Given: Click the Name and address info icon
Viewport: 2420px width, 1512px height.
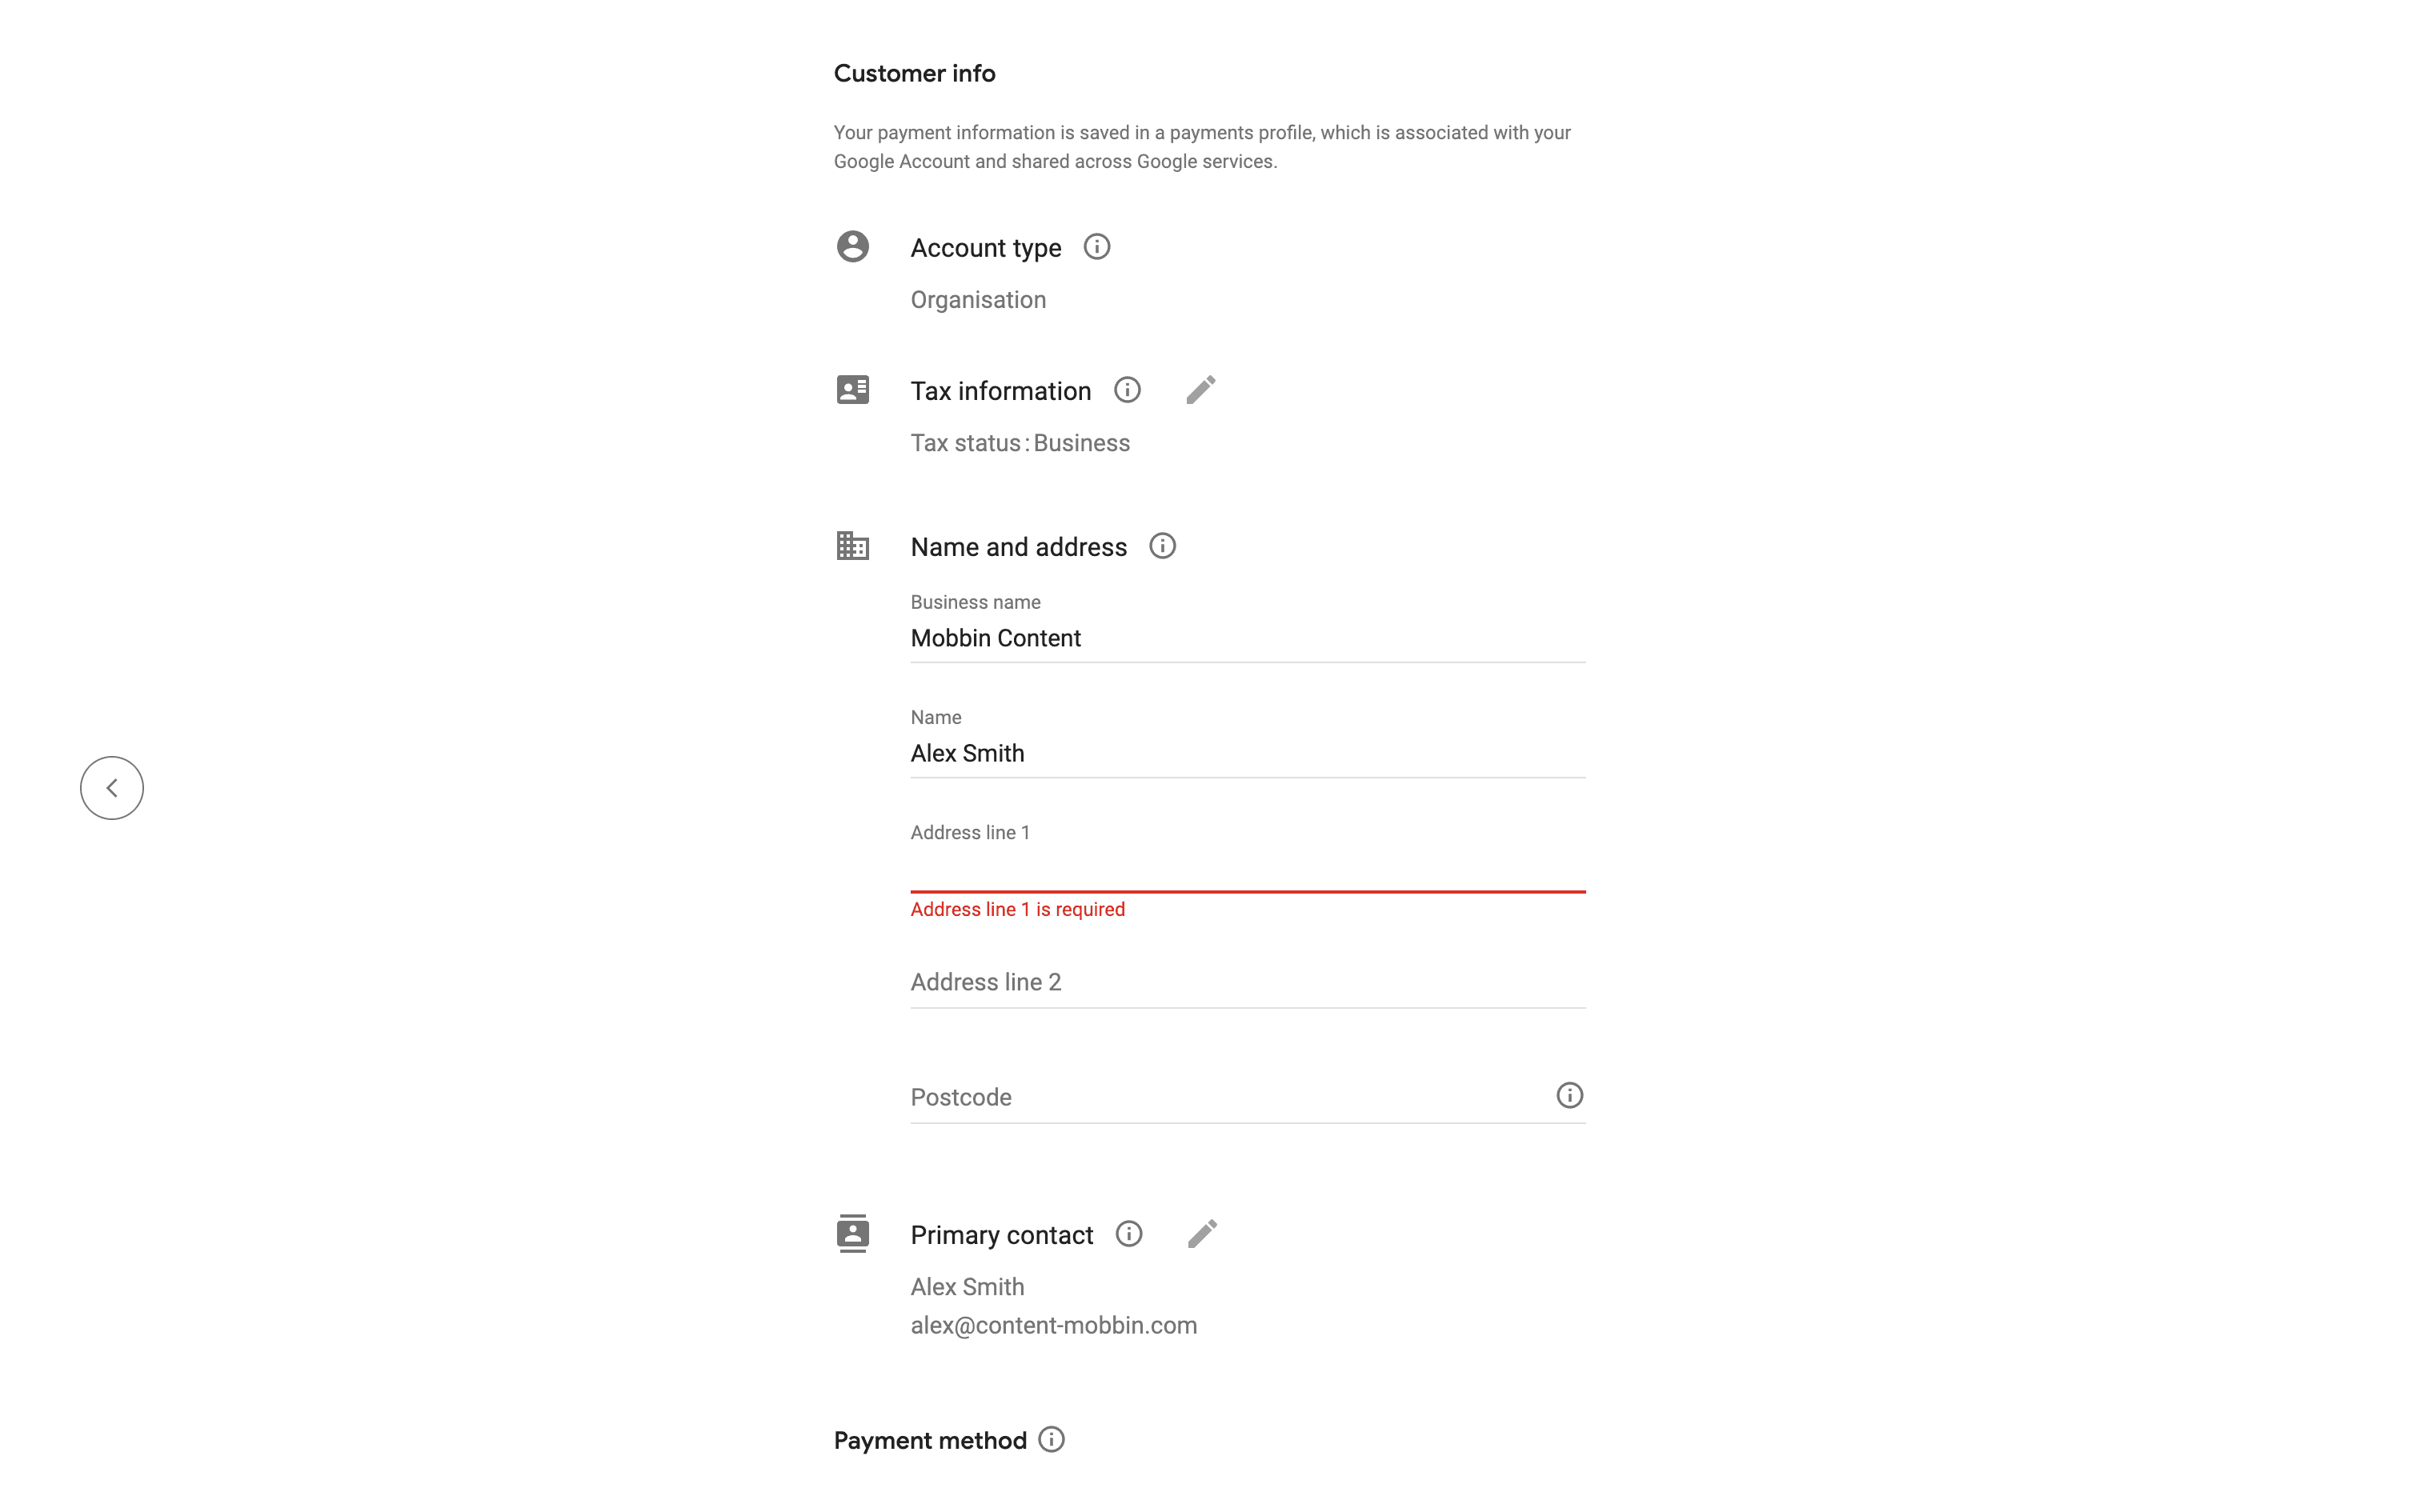Looking at the screenshot, I should [1162, 546].
